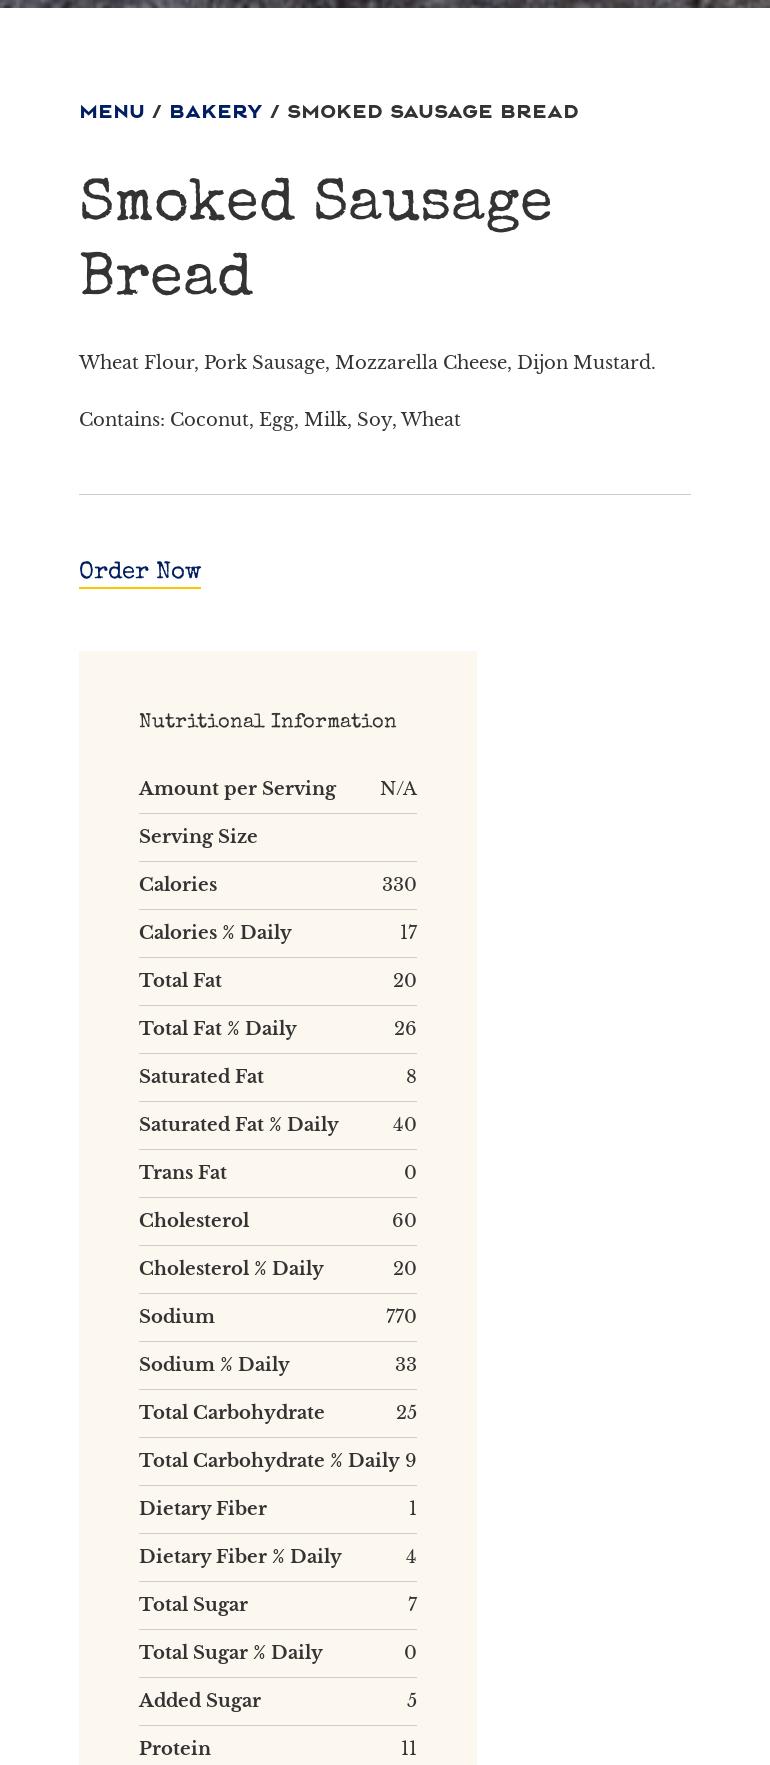The image size is (770, 1765).
Task: Click the Smoked Sausage Bread page heading
Action: (x=315, y=240)
